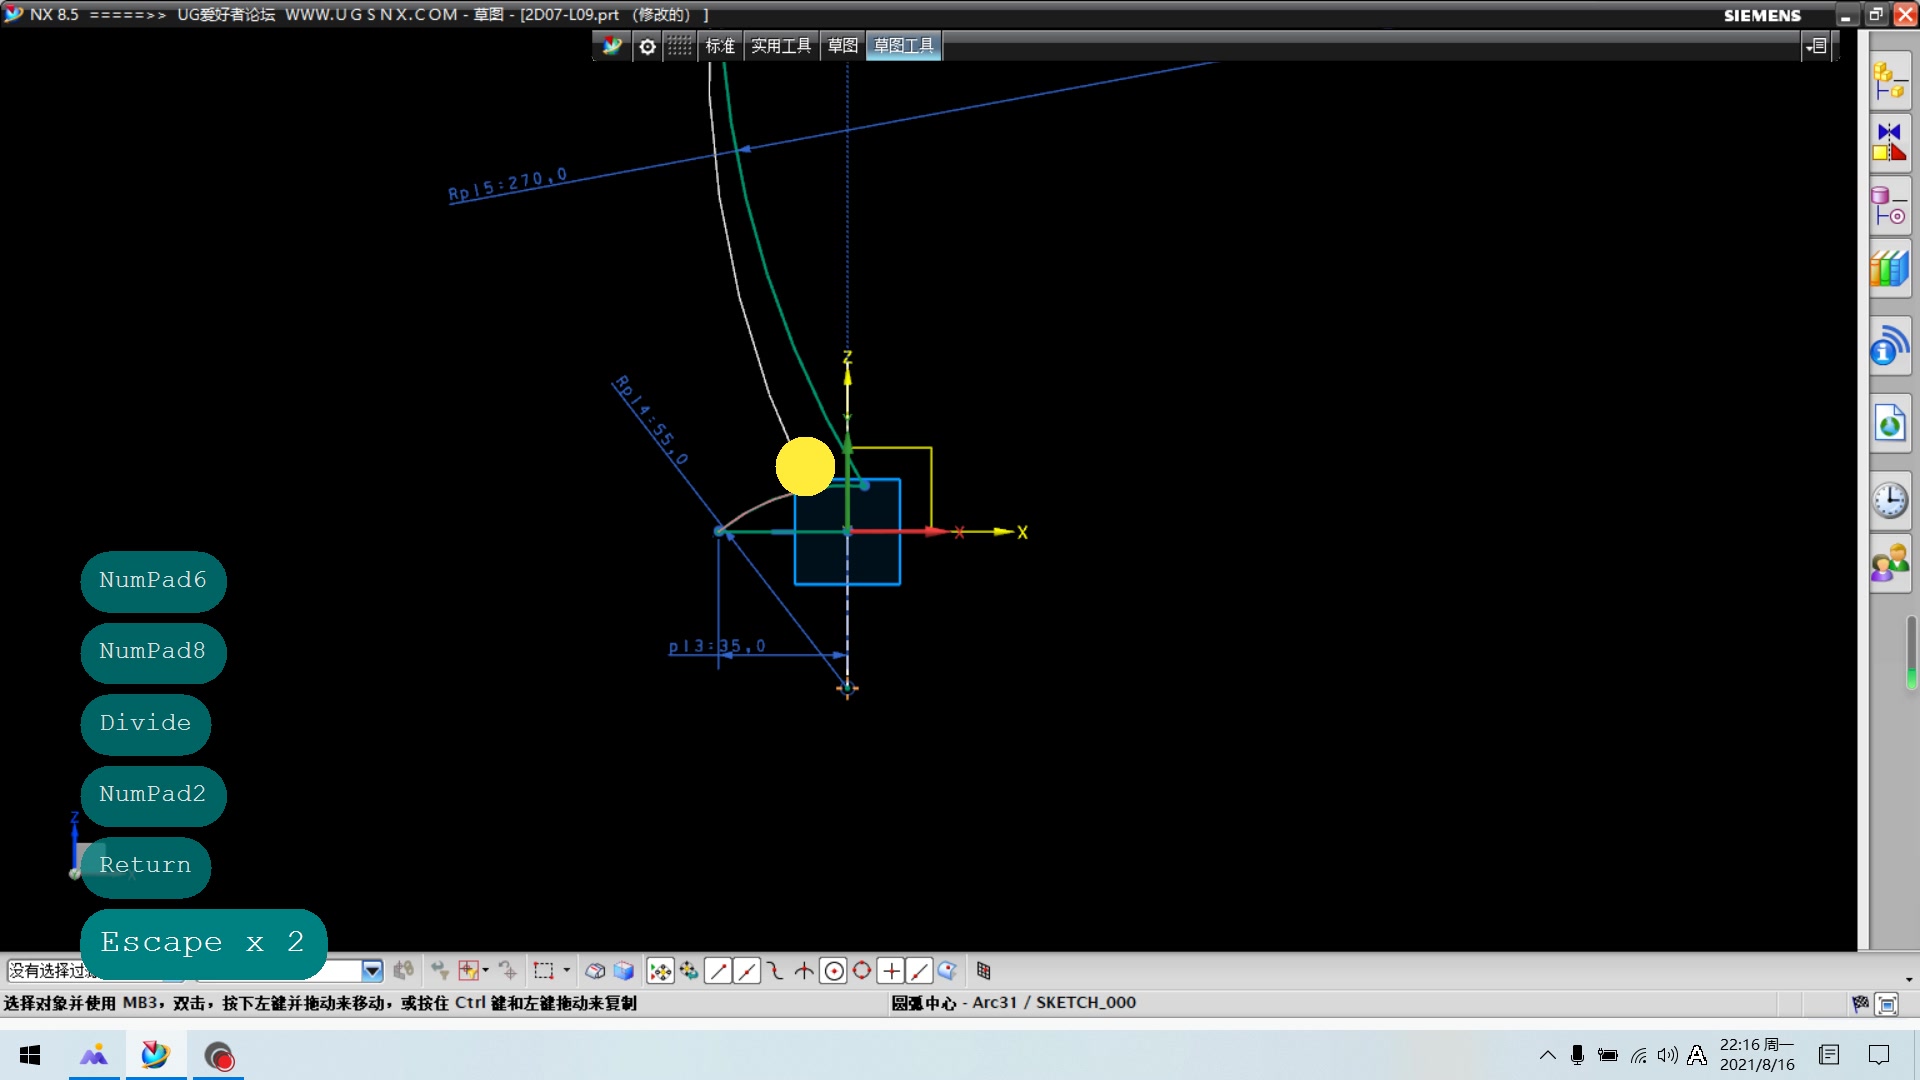
Task: Open the Internet Explorer document icon
Action: tap(1889, 424)
